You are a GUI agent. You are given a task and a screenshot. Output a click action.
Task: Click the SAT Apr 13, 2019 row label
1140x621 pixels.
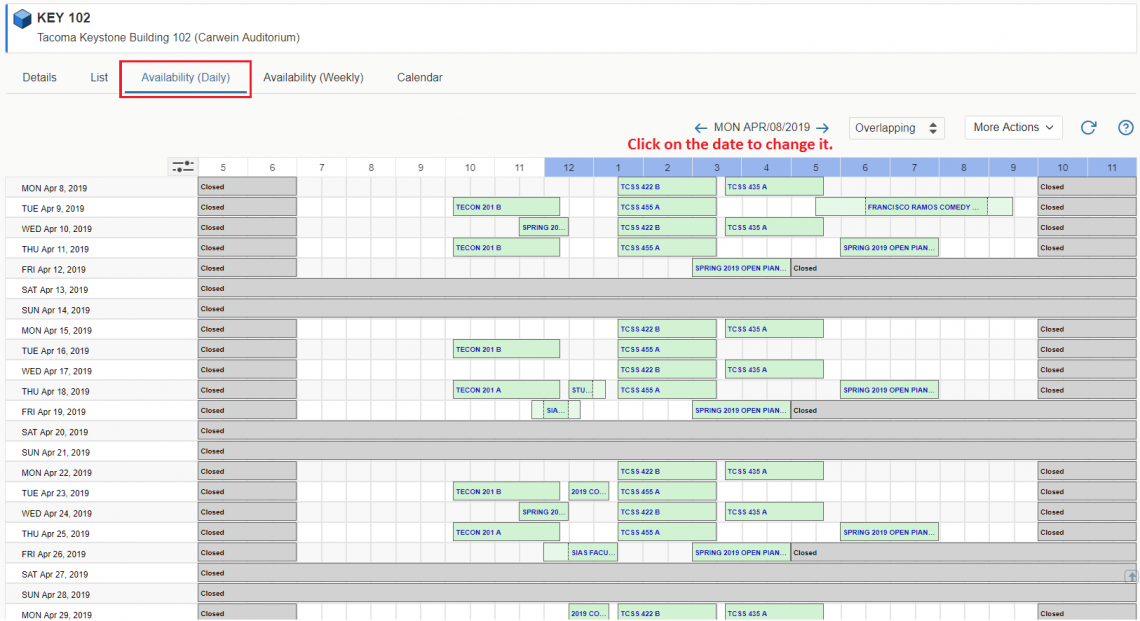53,290
